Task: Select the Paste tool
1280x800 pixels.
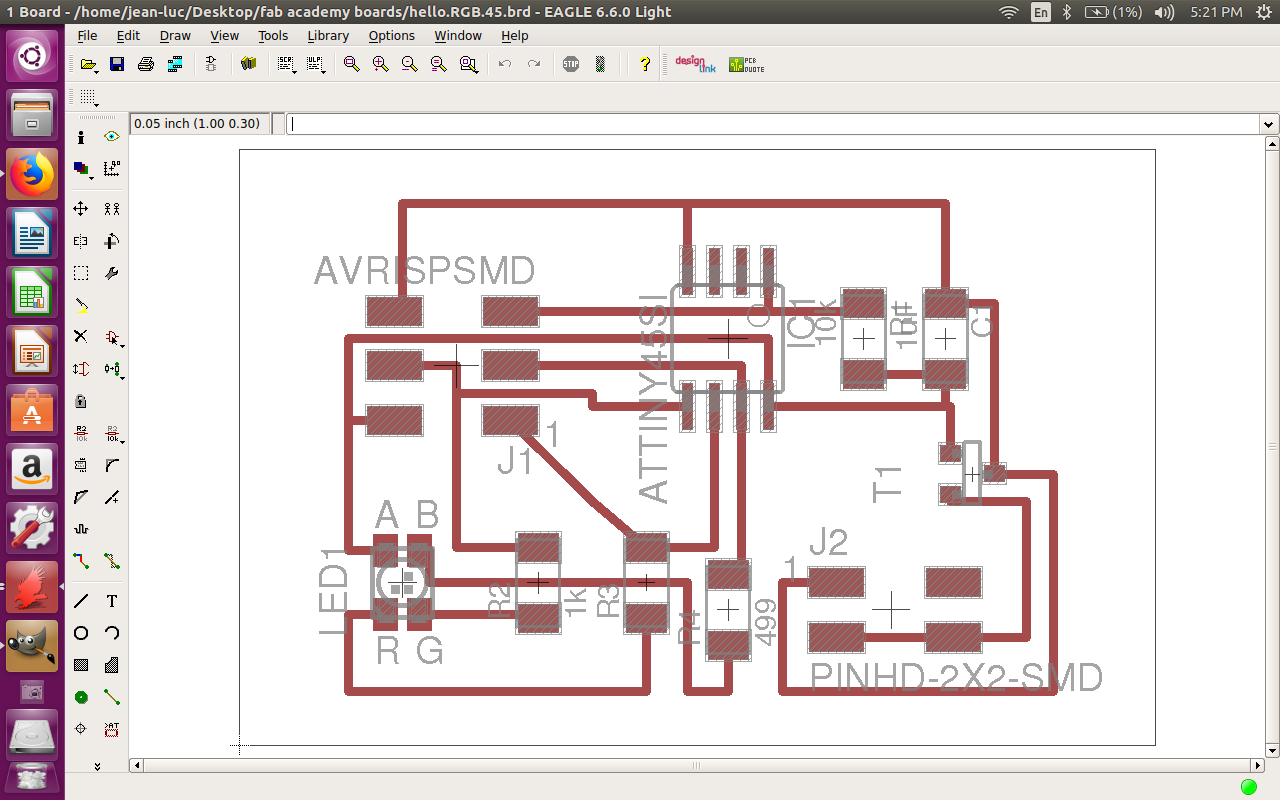Action: click(x=81, y=305)
